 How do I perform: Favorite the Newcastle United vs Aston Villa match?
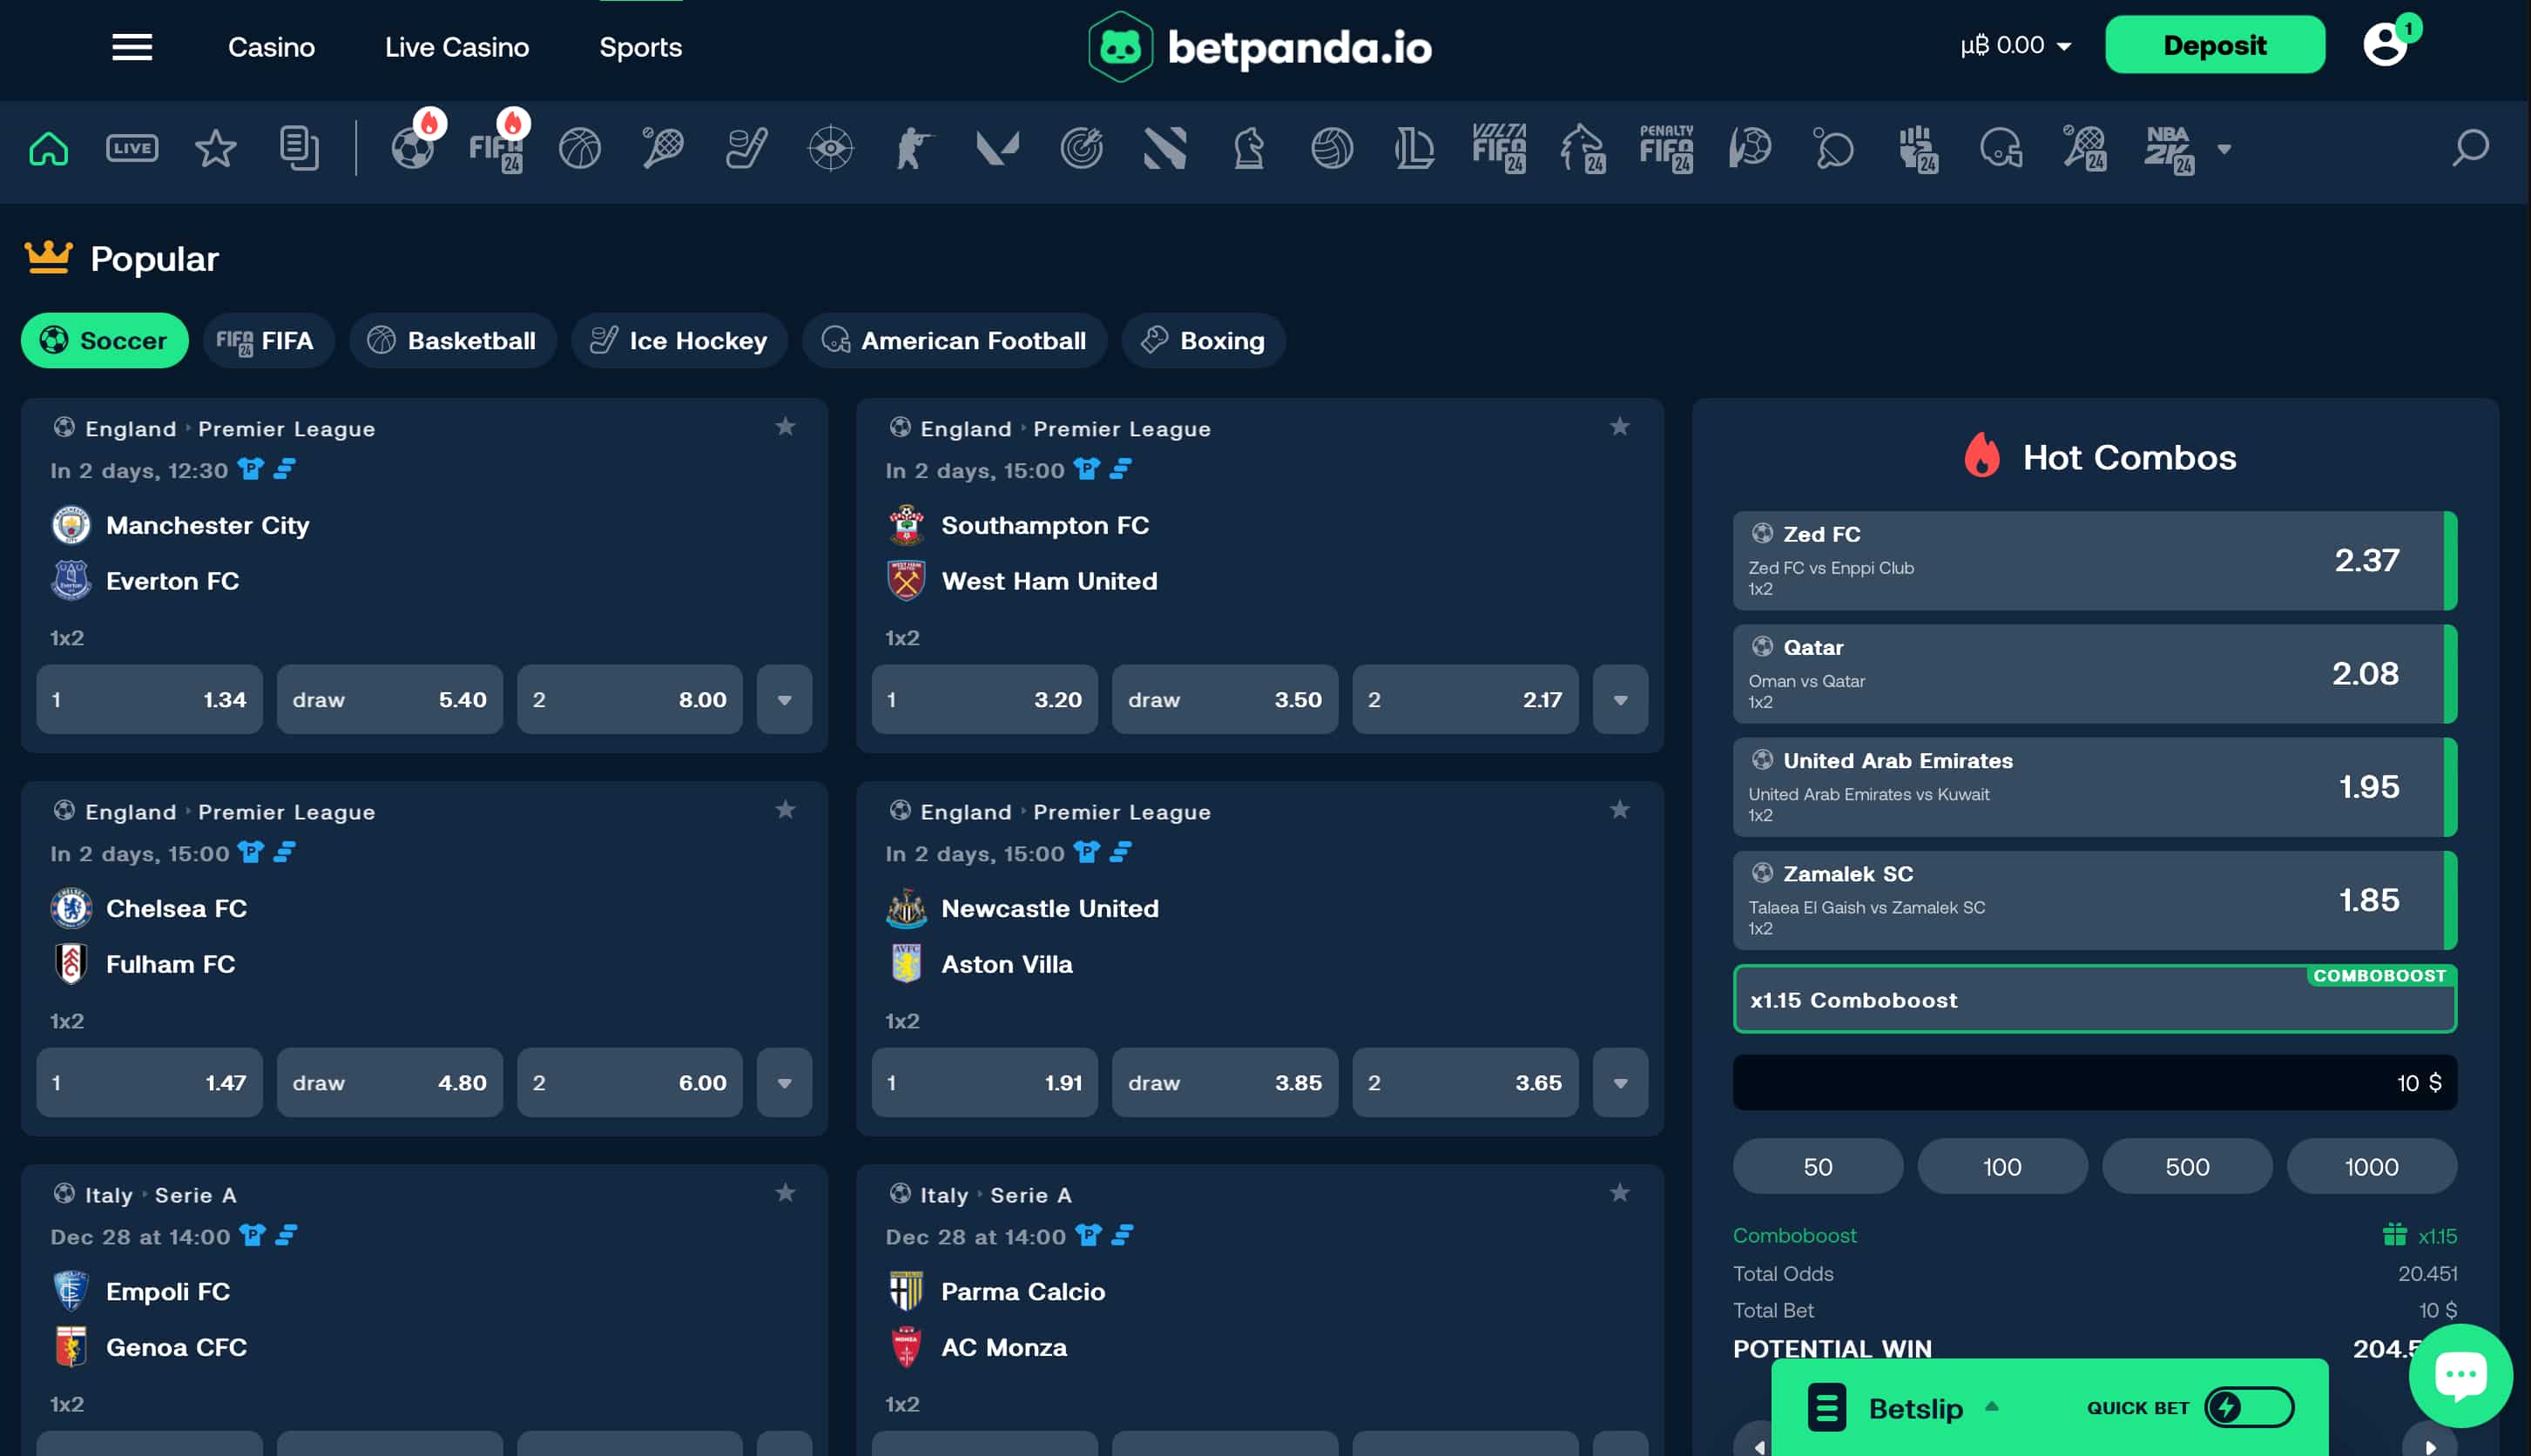coord(1620,810)
